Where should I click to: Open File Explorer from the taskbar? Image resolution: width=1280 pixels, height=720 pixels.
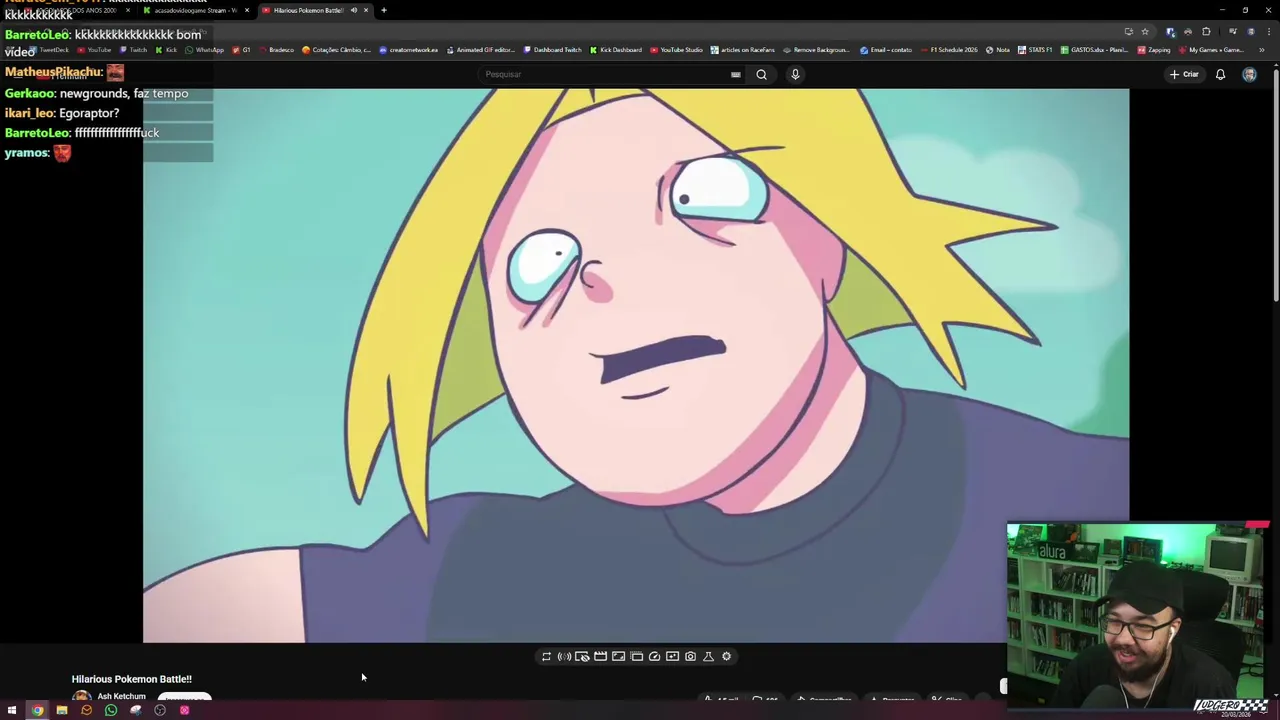coord(62,710)
